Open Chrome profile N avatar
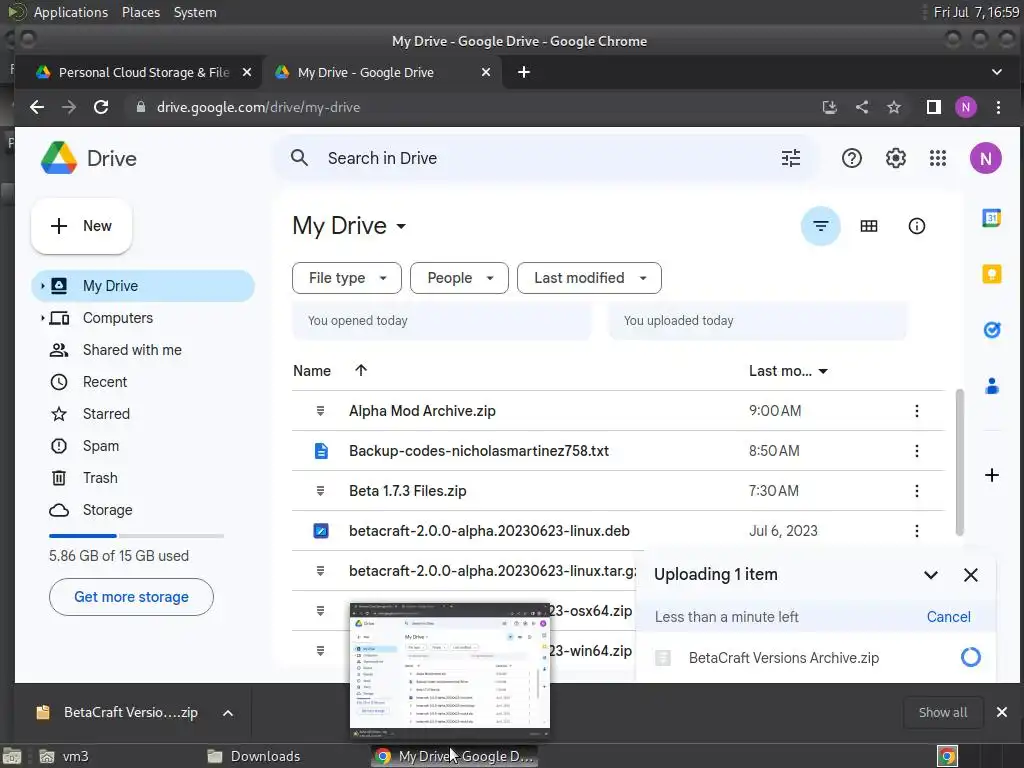The width and height of the screenshot is (1024, 768). pyautogui.click(x=965, y=107)
